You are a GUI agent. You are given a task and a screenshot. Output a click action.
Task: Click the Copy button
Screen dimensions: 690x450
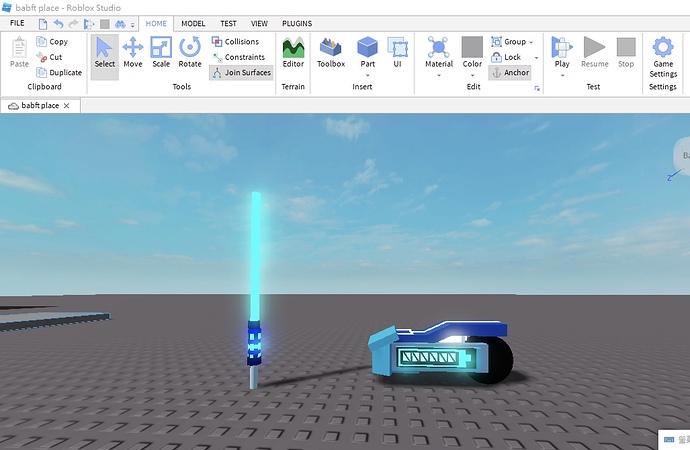click(52, 42)
